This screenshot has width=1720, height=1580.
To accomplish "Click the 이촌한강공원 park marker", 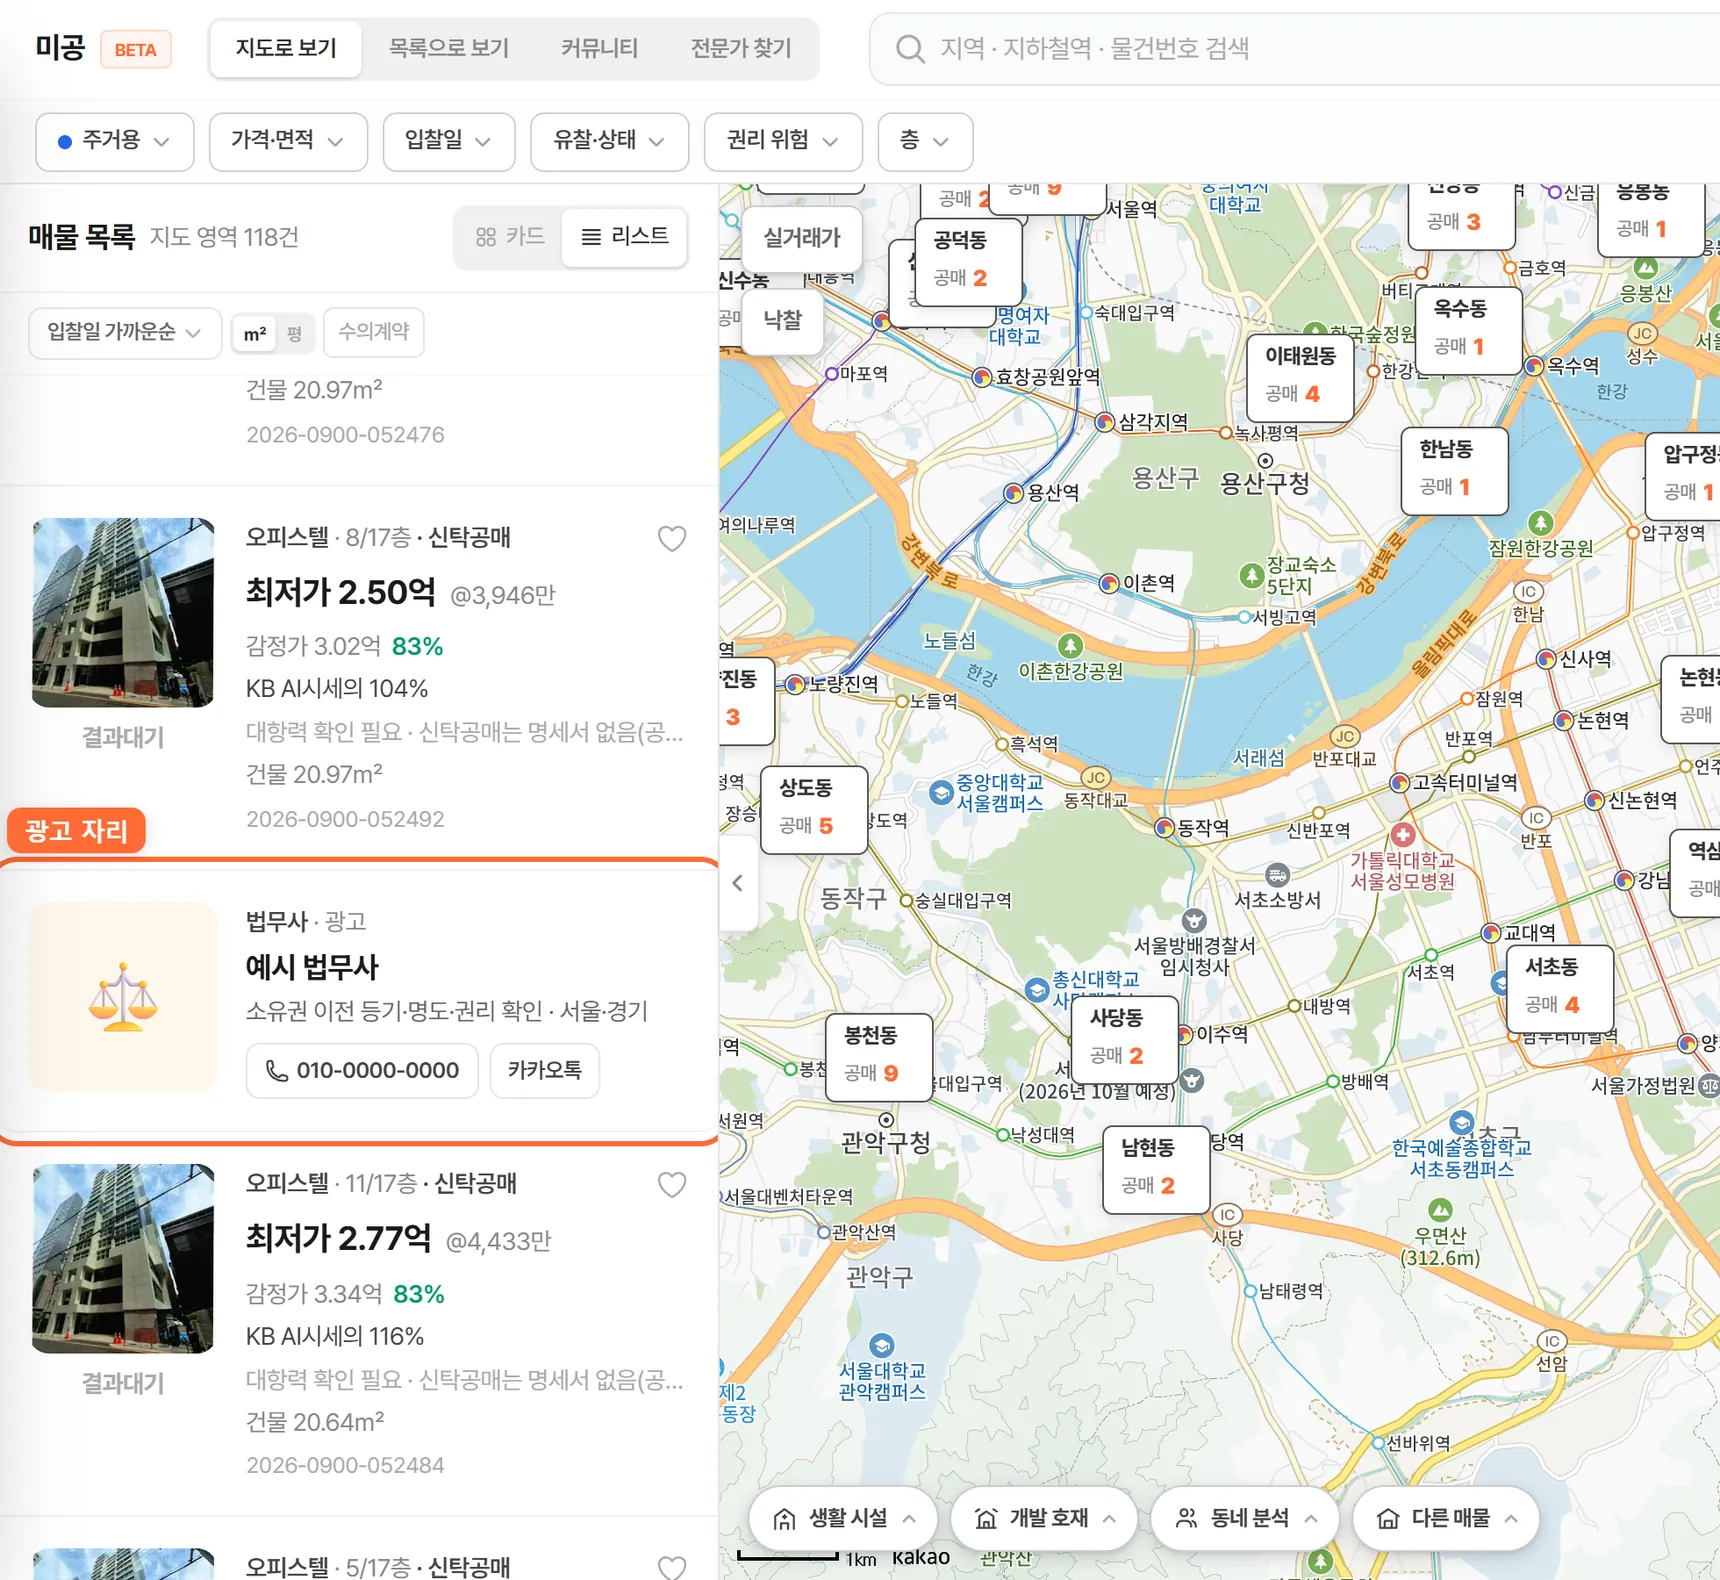I will coord(1070,645).
